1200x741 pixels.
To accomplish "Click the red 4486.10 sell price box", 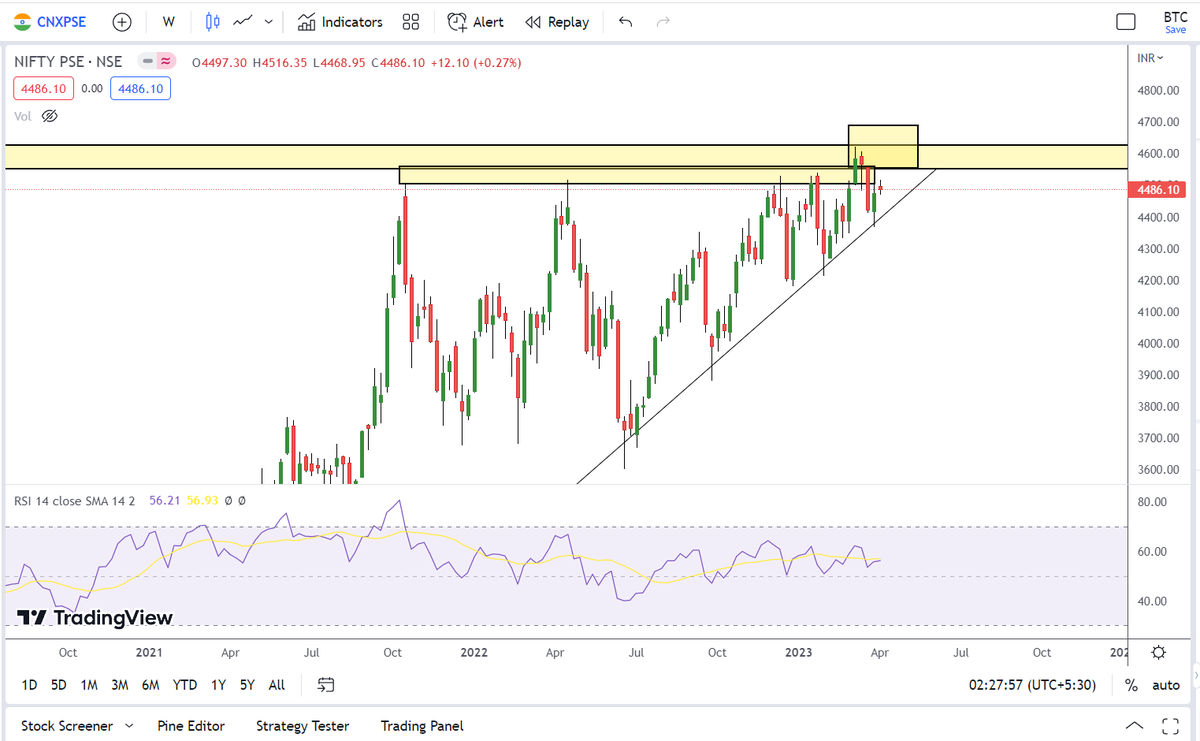I will 43,88.
